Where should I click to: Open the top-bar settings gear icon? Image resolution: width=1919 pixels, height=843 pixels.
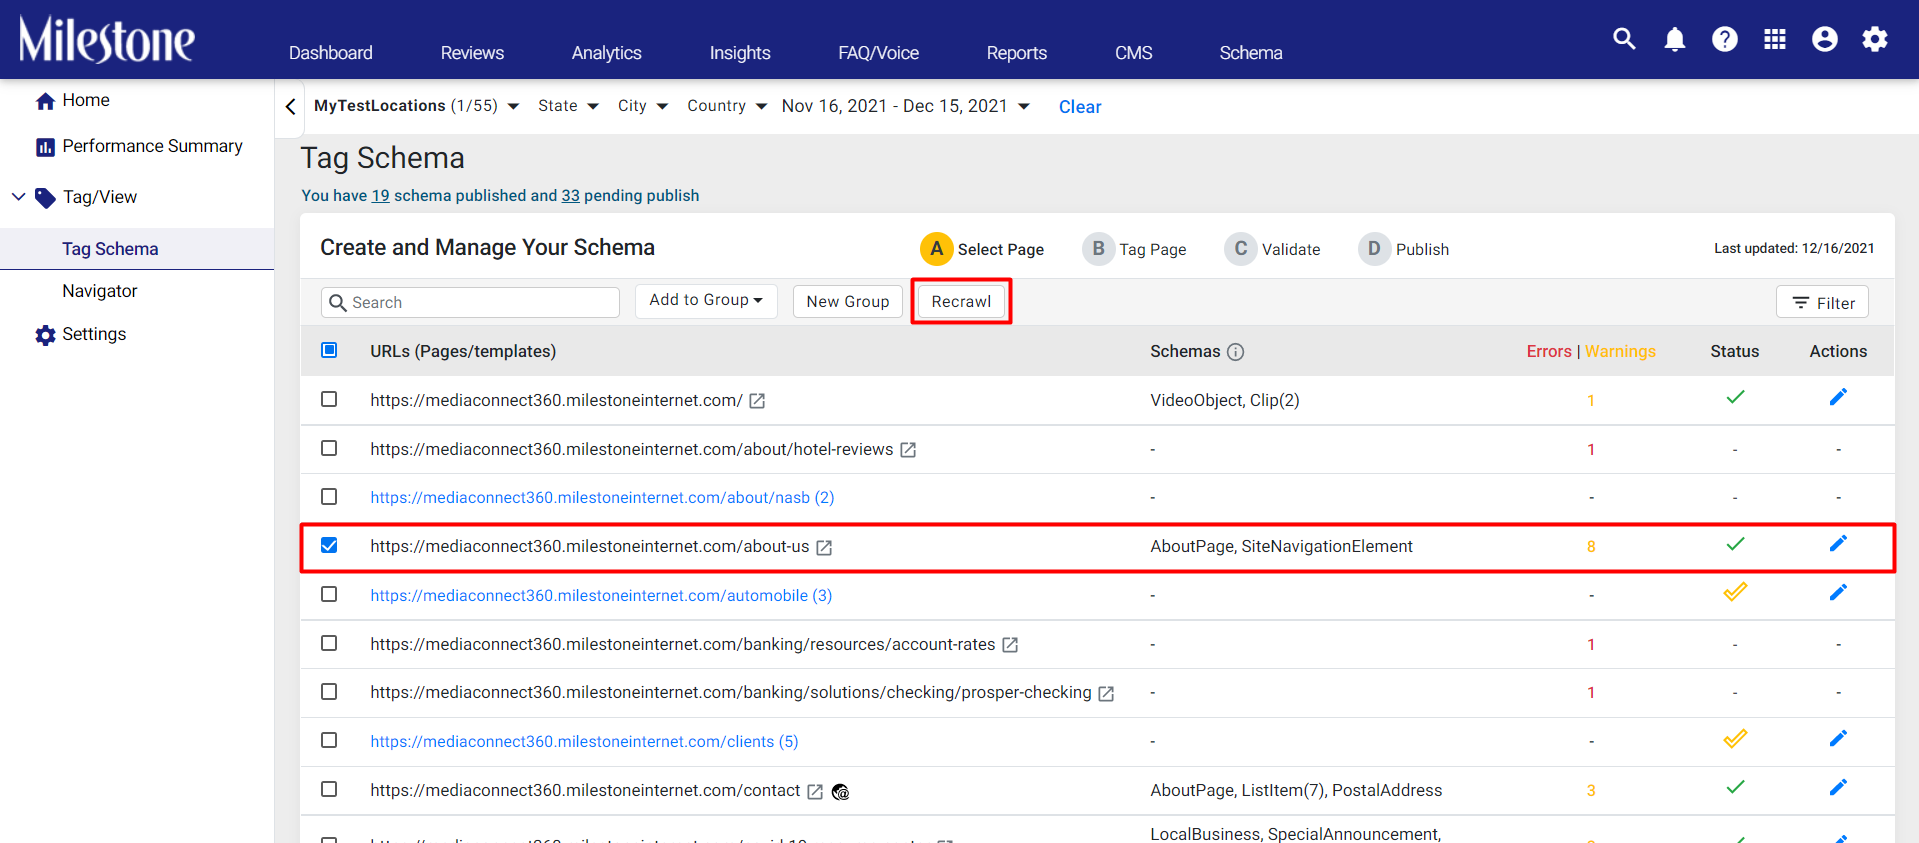tap(1875, 39)
